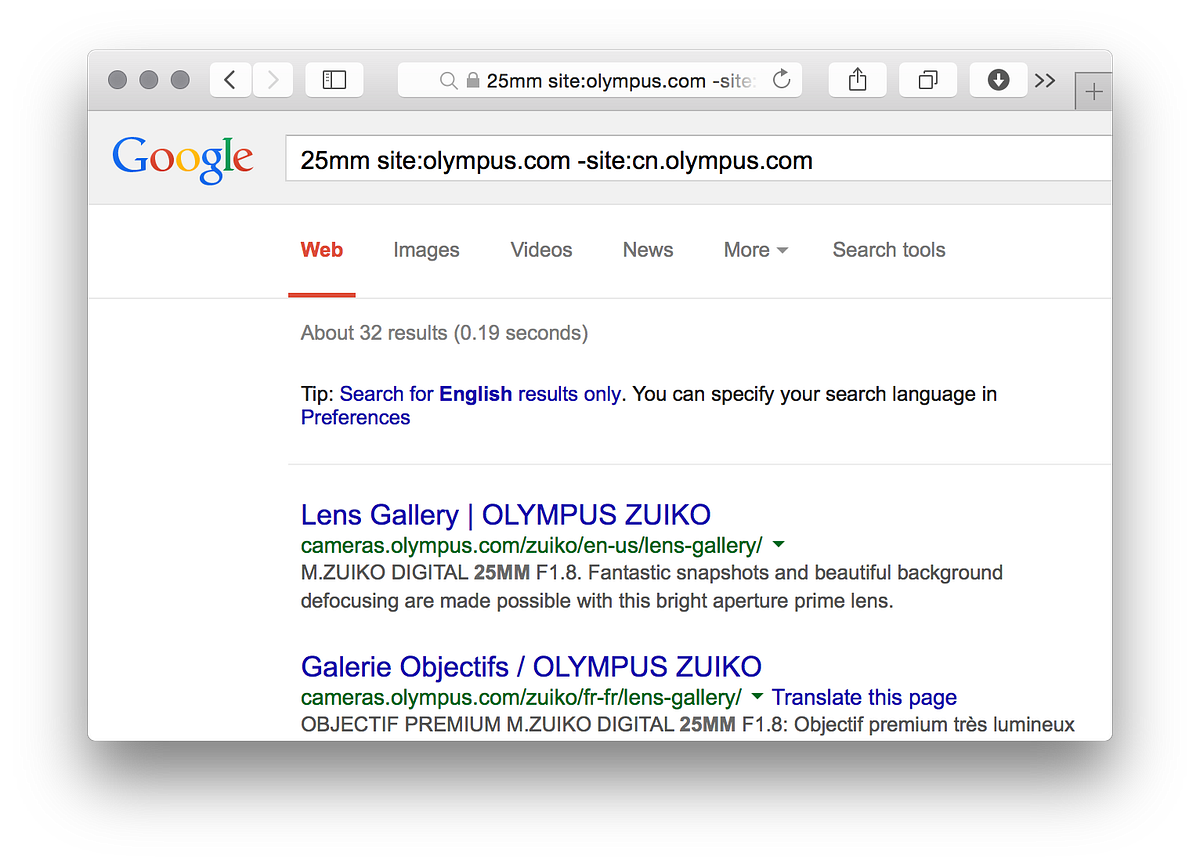Expand the toolbar overflow chevrons
Screen dimensions: 1200x866
(x=1045, y=81)
